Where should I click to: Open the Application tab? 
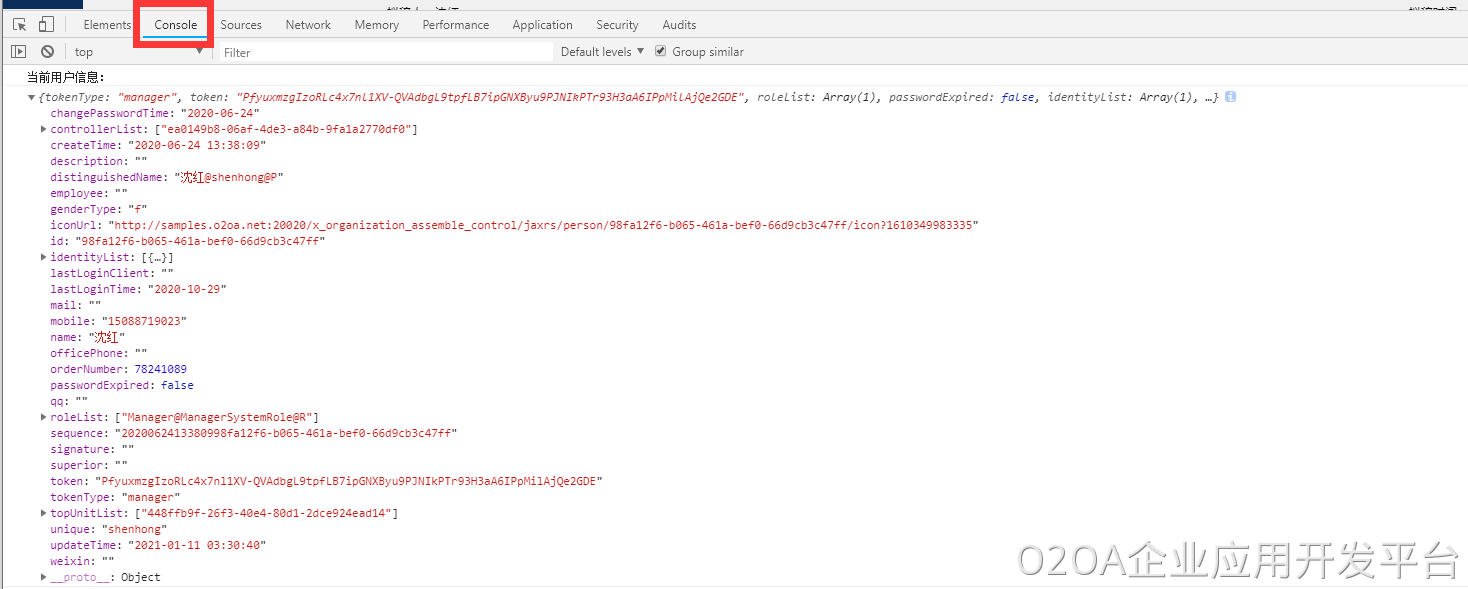pyautogui.click(x=542, y=25)
